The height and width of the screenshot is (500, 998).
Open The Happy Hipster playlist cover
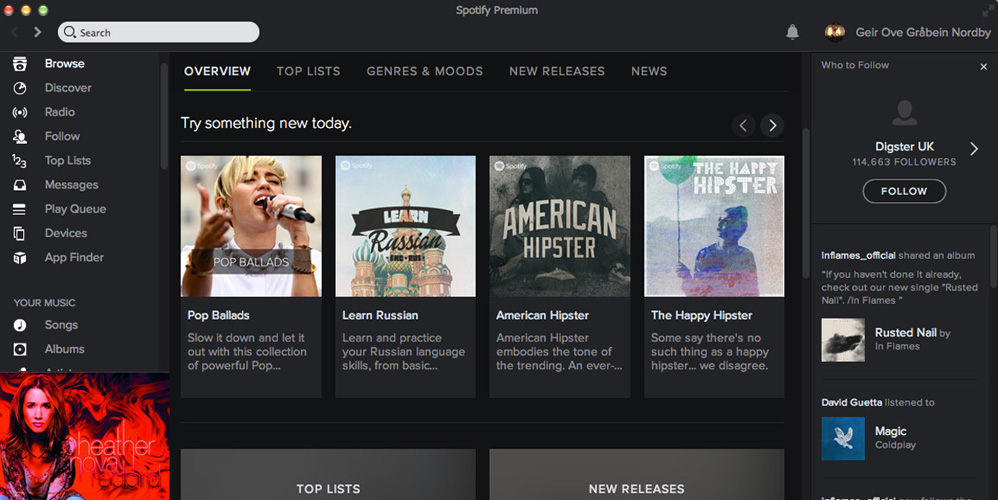(x=714, y=226)
